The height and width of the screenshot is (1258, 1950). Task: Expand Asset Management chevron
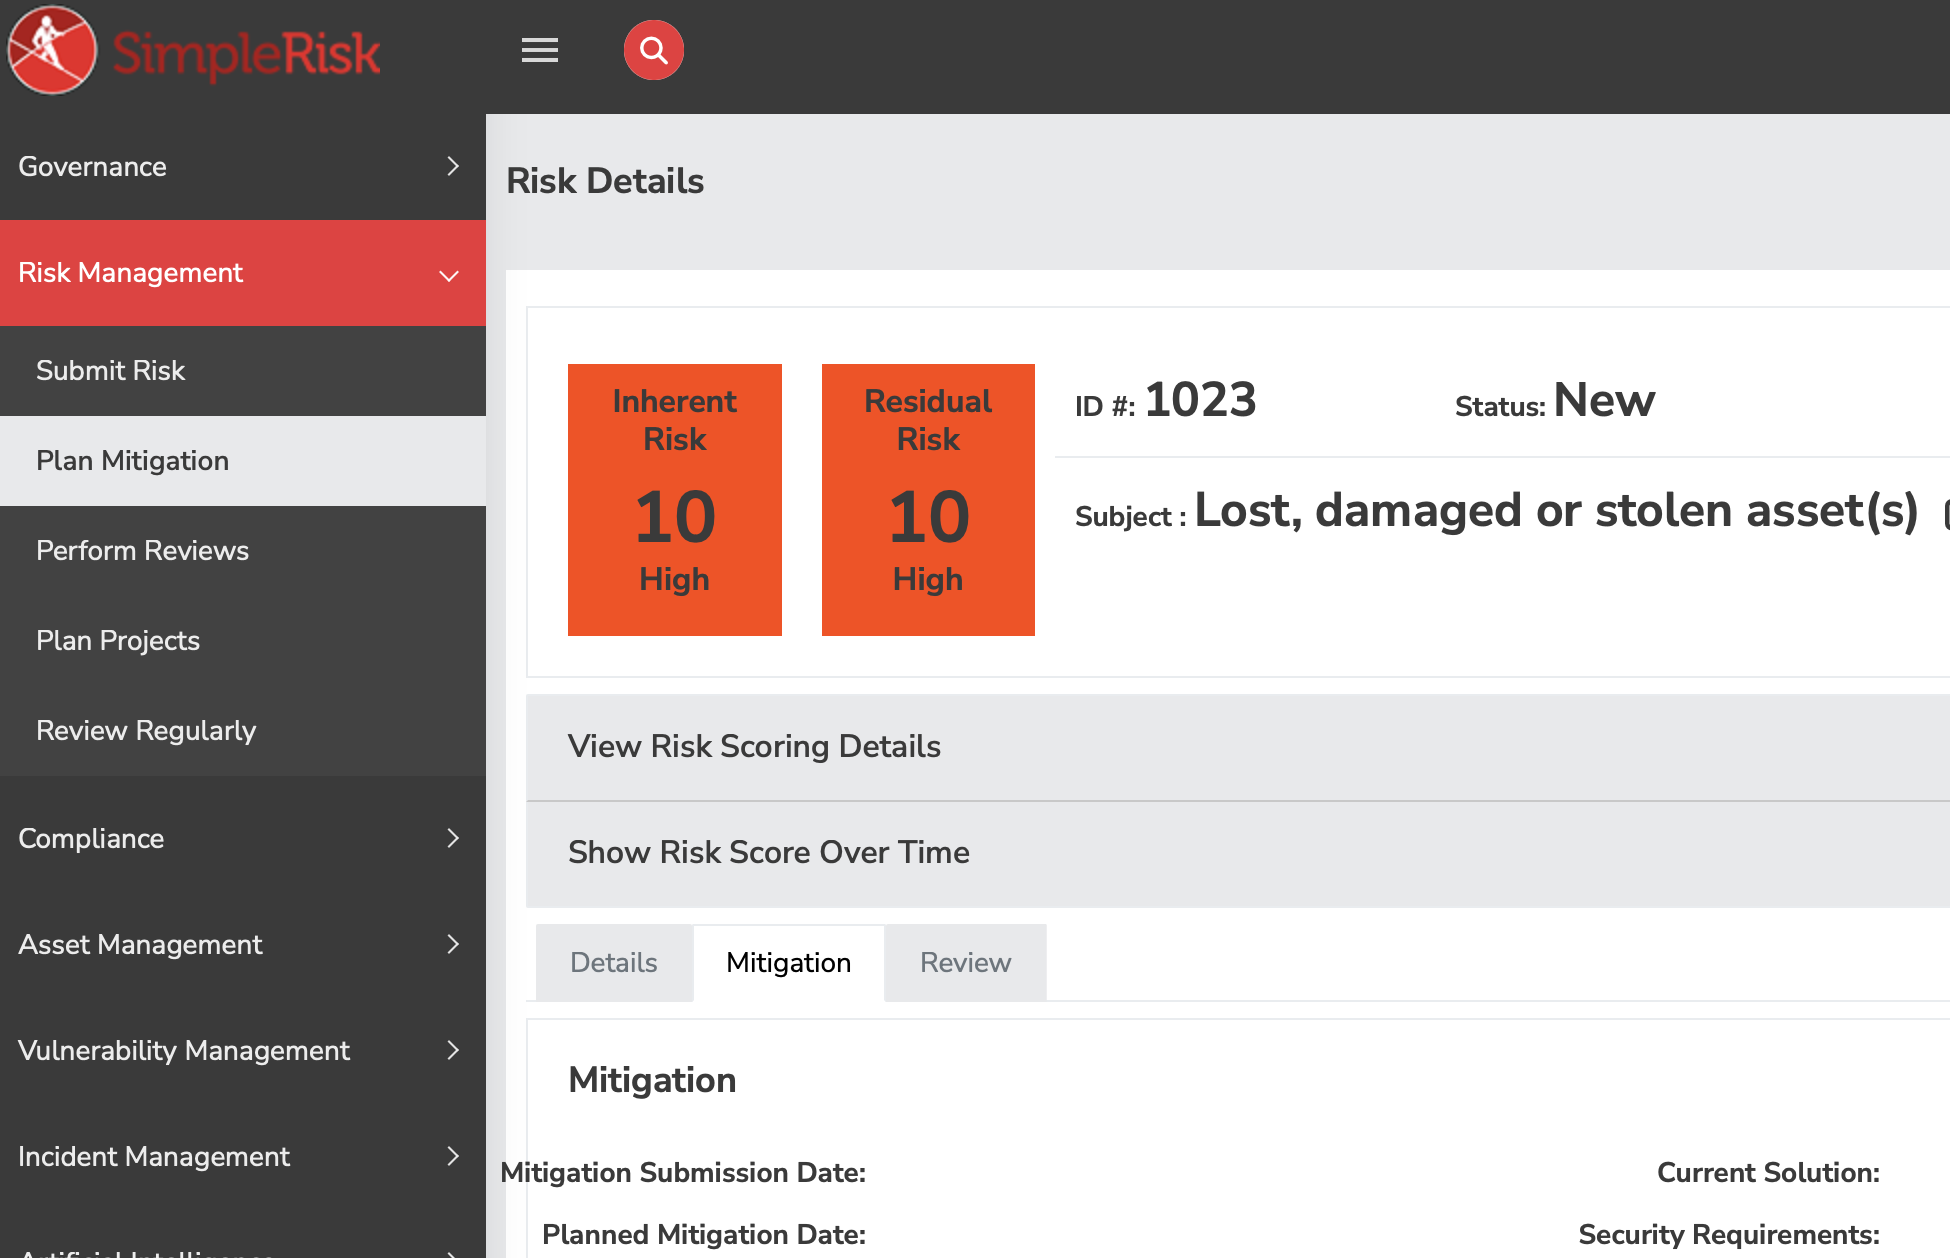453,944
